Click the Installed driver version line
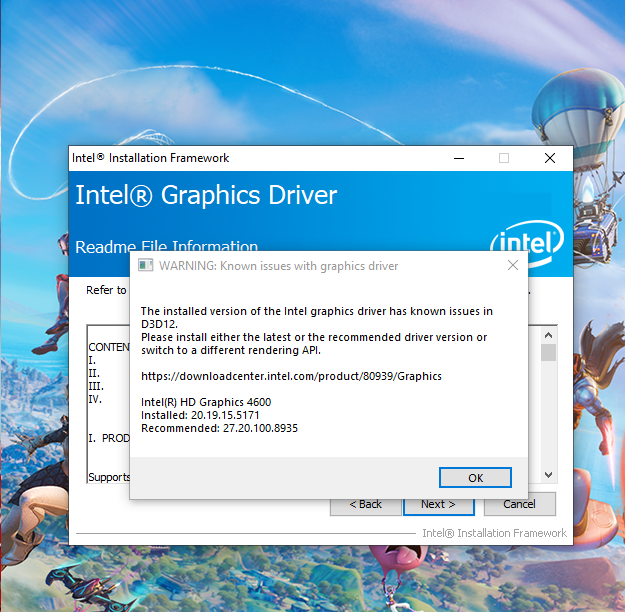The height and width of the screenshot is (612, 625). pyautogui.click(x=200, y=415)
